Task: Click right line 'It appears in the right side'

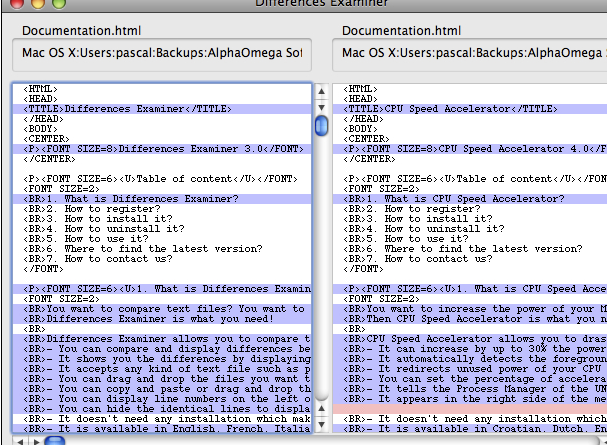Action: (470, 399)
